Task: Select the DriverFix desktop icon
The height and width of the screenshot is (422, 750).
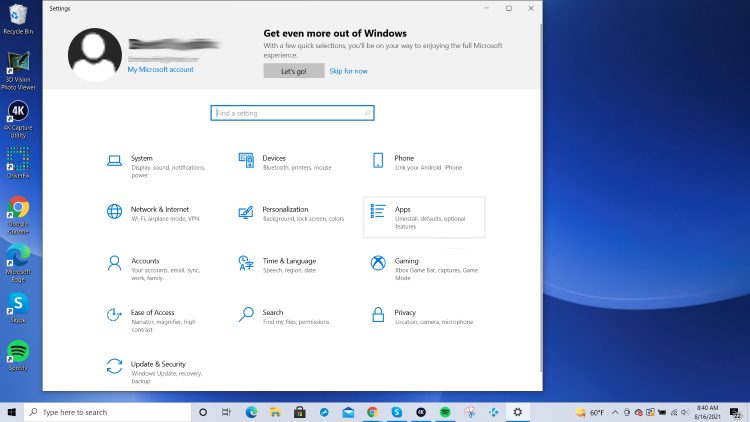Action: pos(18,163)
